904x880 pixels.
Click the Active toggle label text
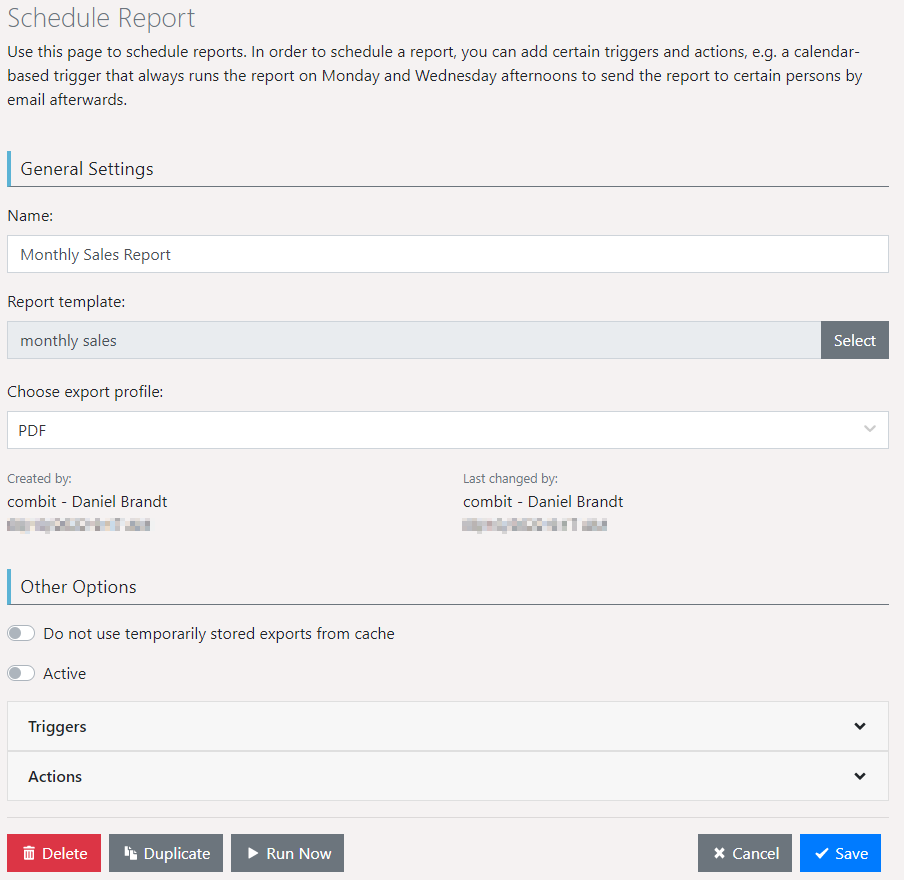pyautogui.click(x=65, y=674)
